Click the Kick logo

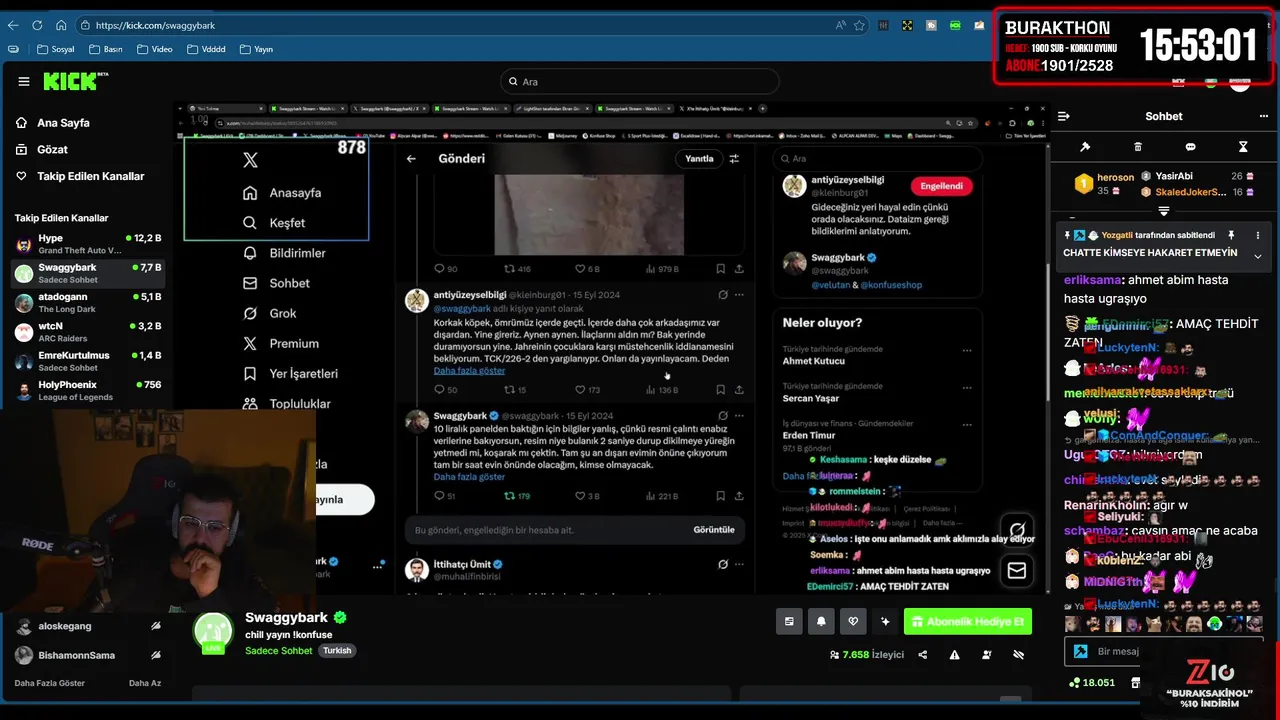75,81
